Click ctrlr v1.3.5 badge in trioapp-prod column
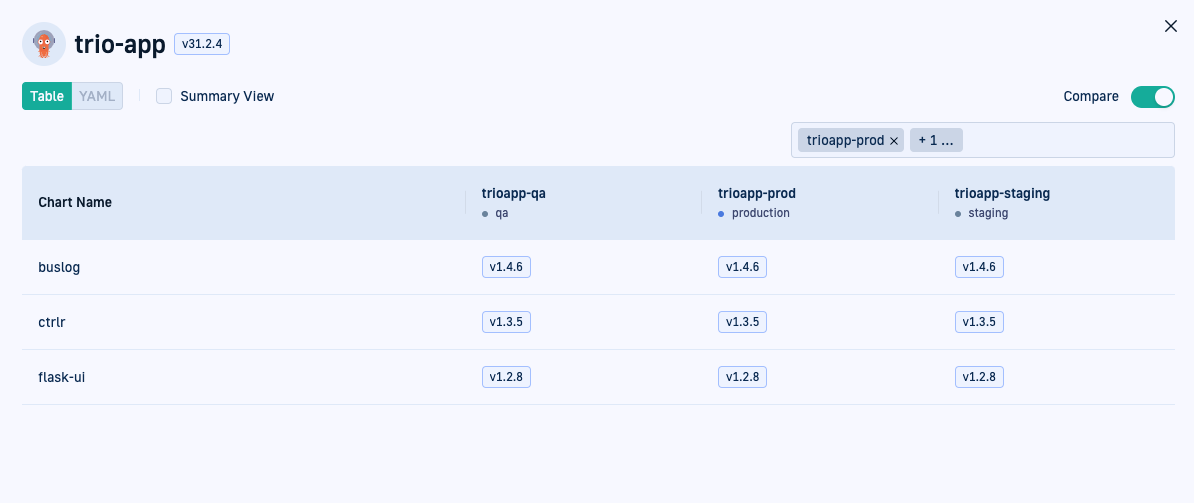Image resolution: width=1194 pixels, height=503 pixels. (742, 322)
